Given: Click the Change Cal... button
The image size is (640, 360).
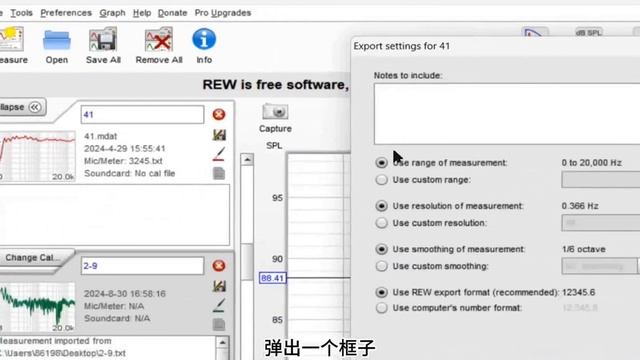Looking at the screenshot, I should pyautogui.click(x=33, y=258).
